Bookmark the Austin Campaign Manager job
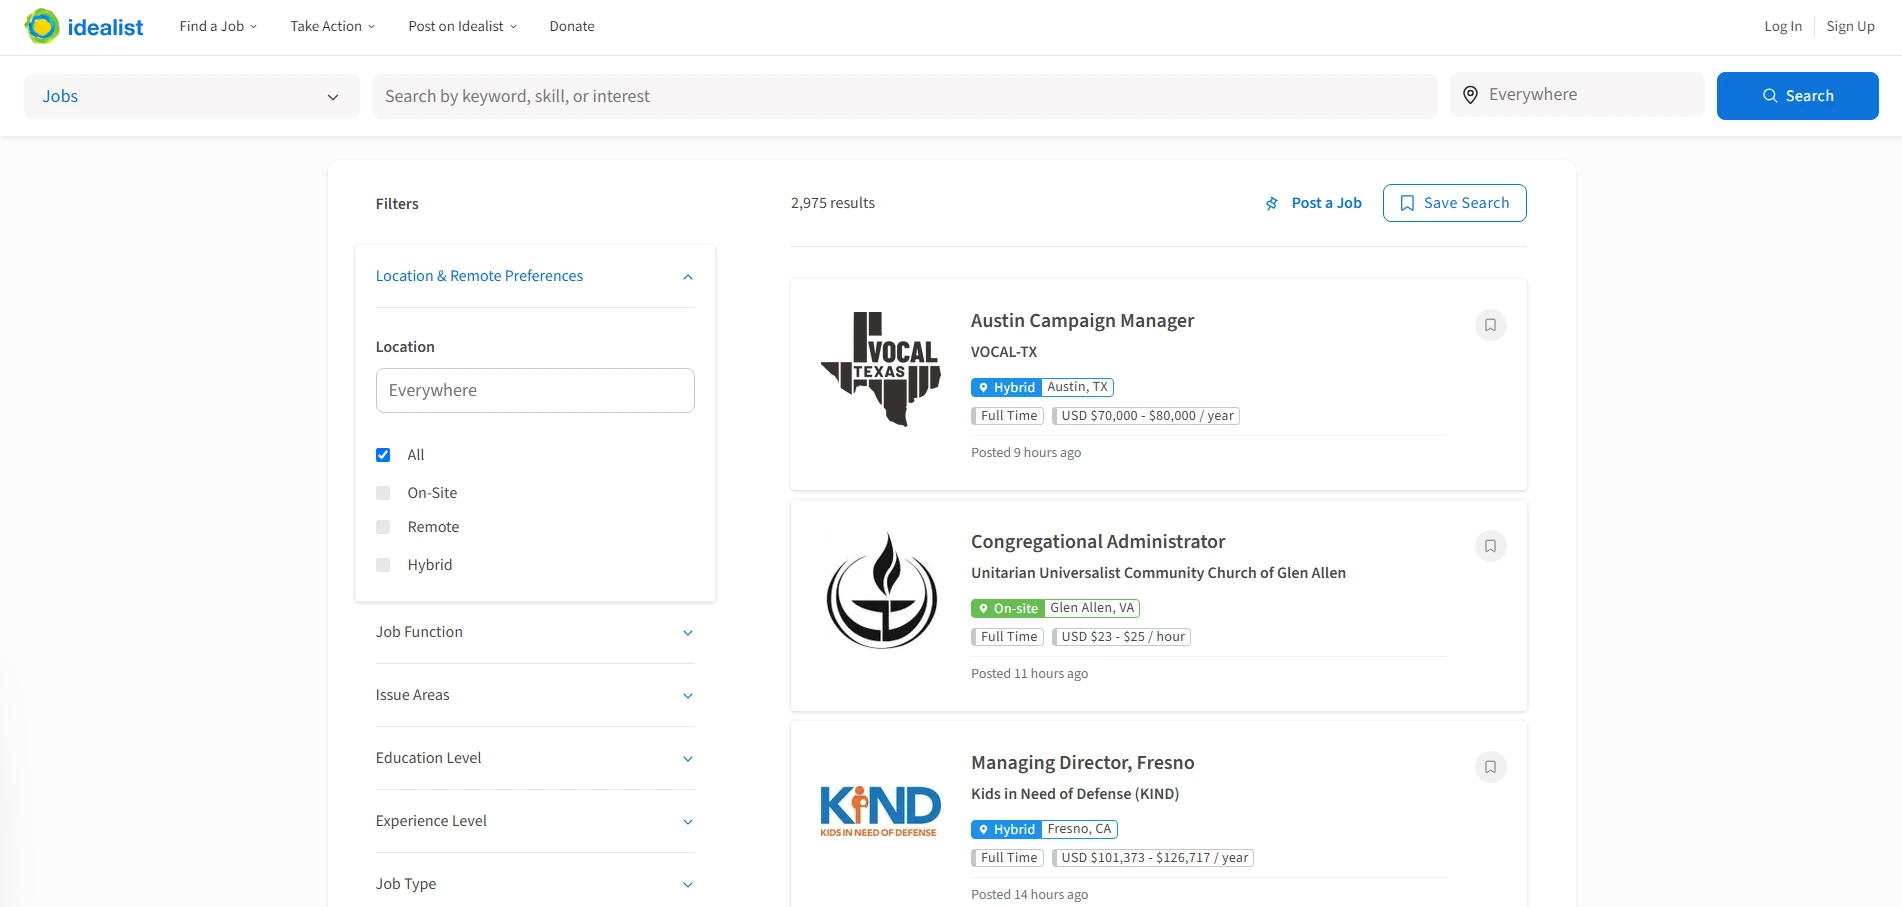Image resolution: width=1902 pixels, height=907 pixels. click(1490, 325)
